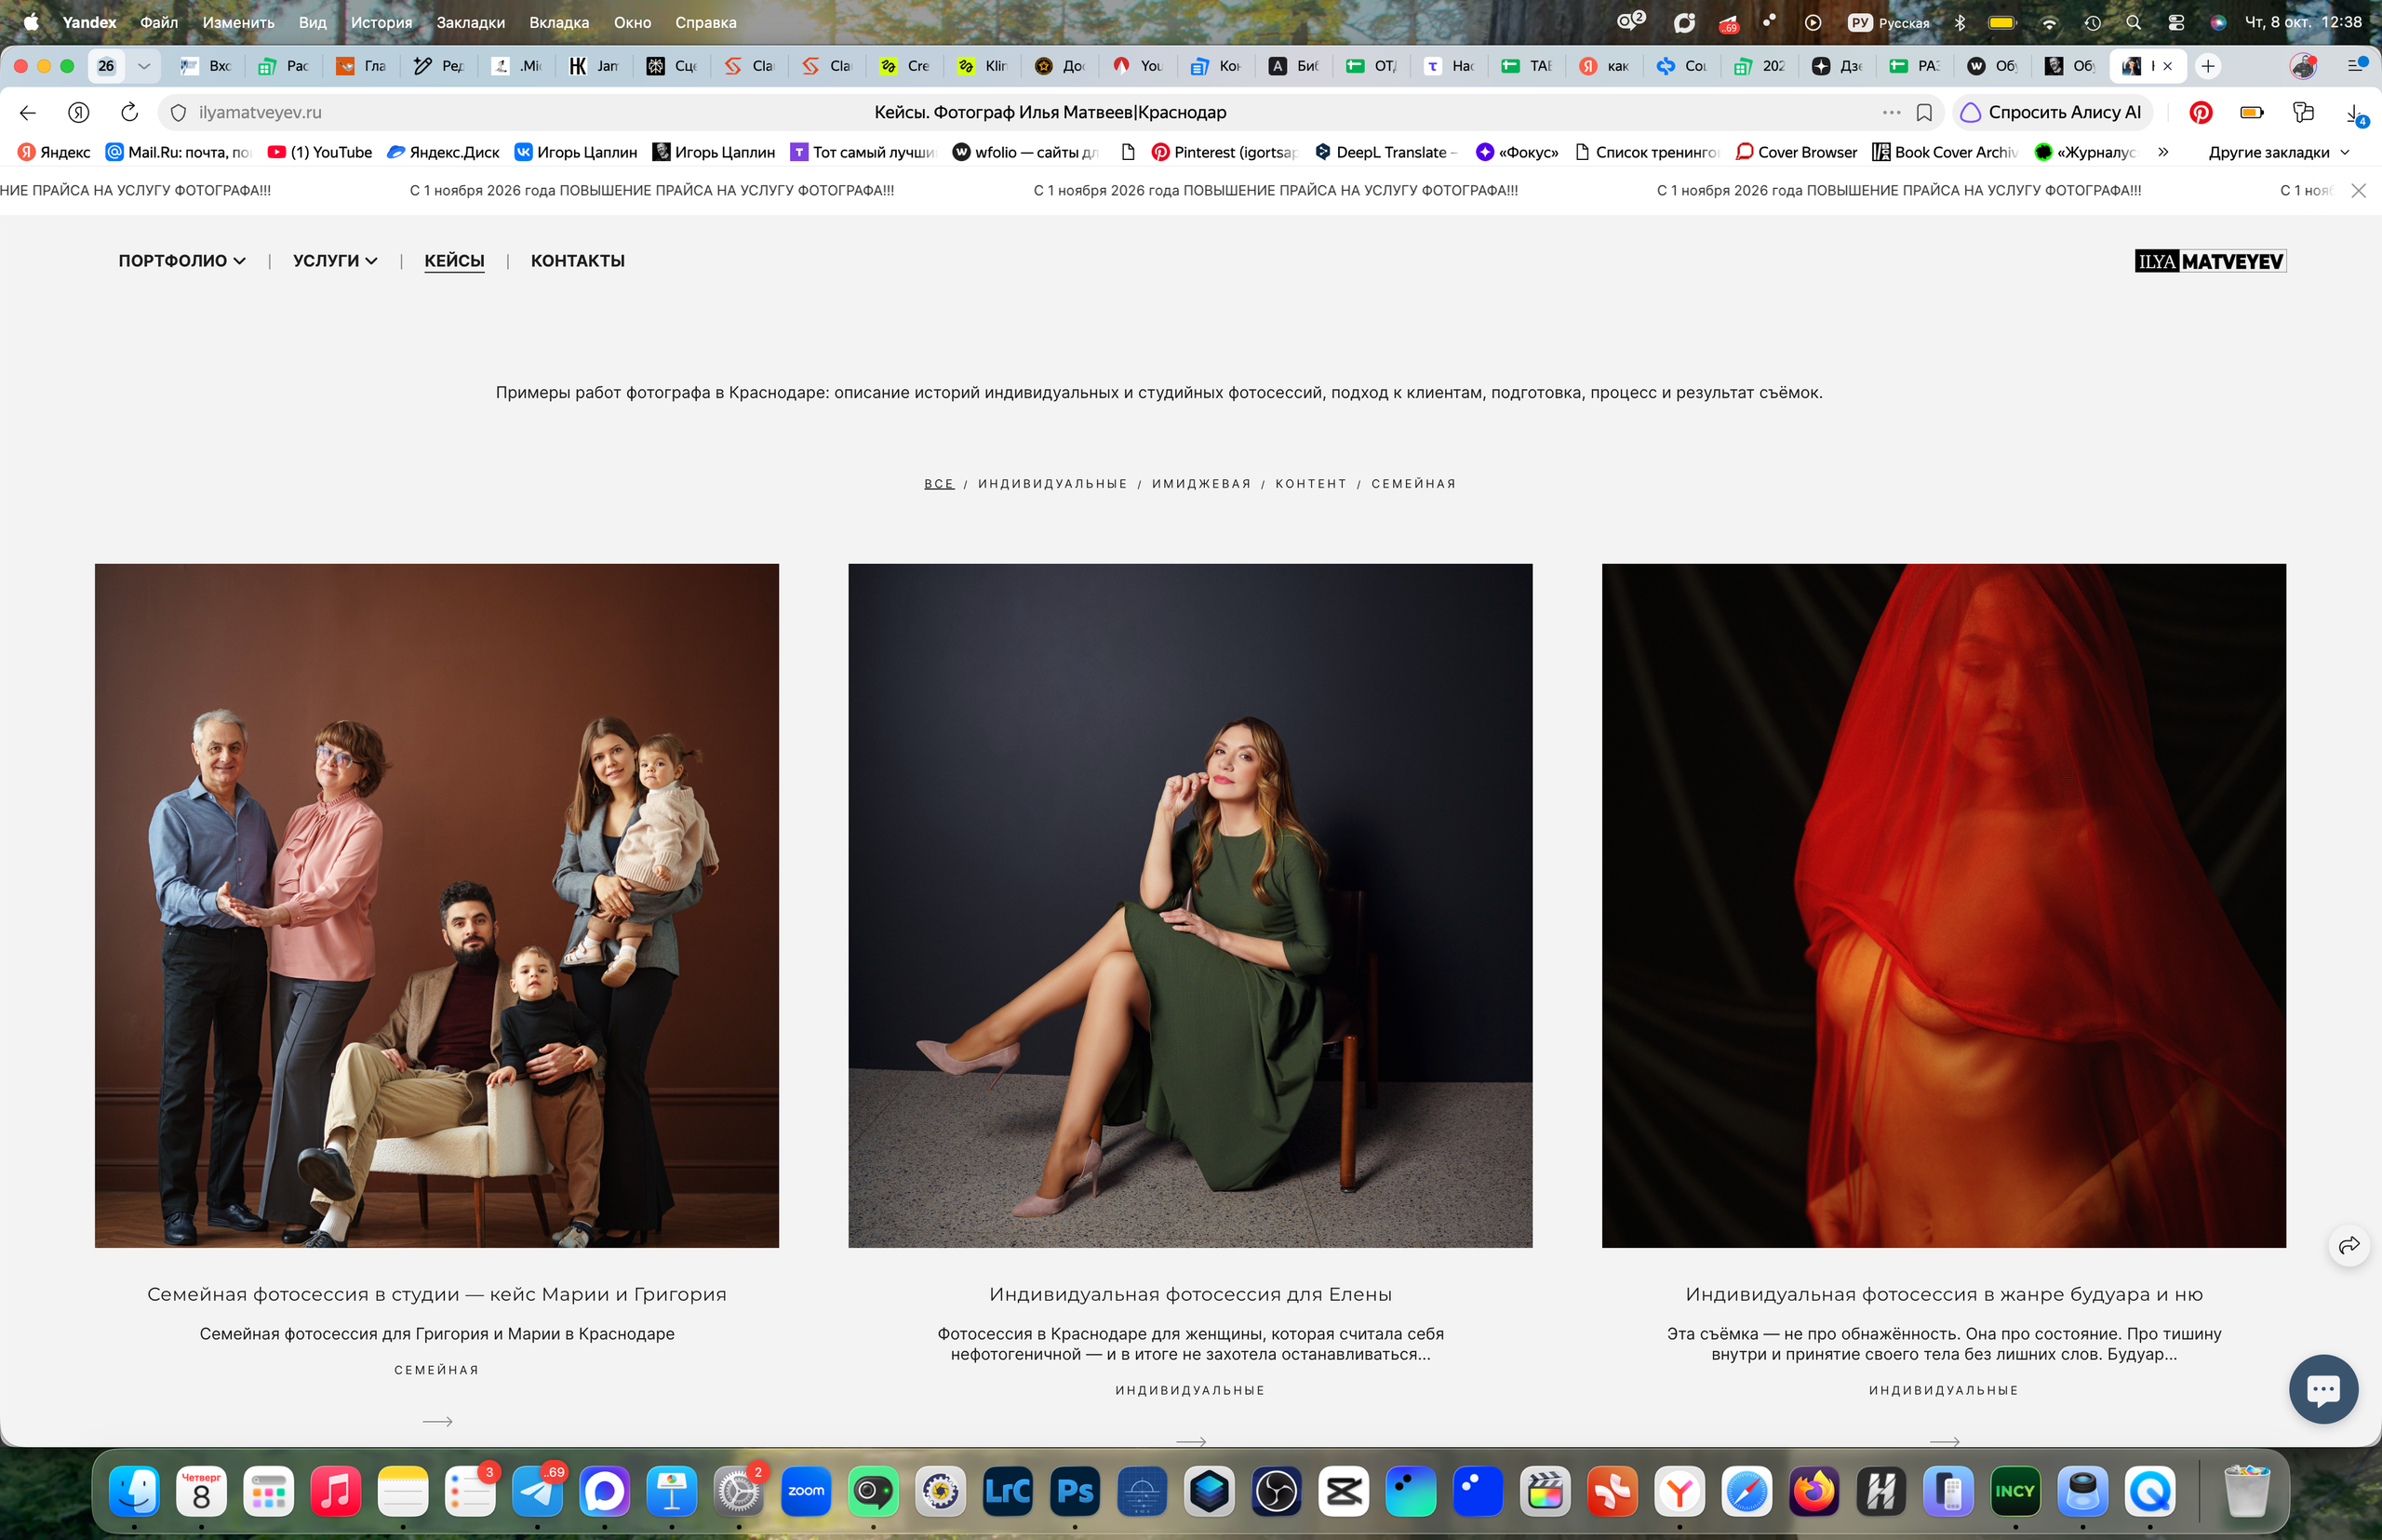The image size is (2382, 1540).
Task: Switch the Русская keyboard input source
Action: pyautogui.click(x=1889, y=22)
